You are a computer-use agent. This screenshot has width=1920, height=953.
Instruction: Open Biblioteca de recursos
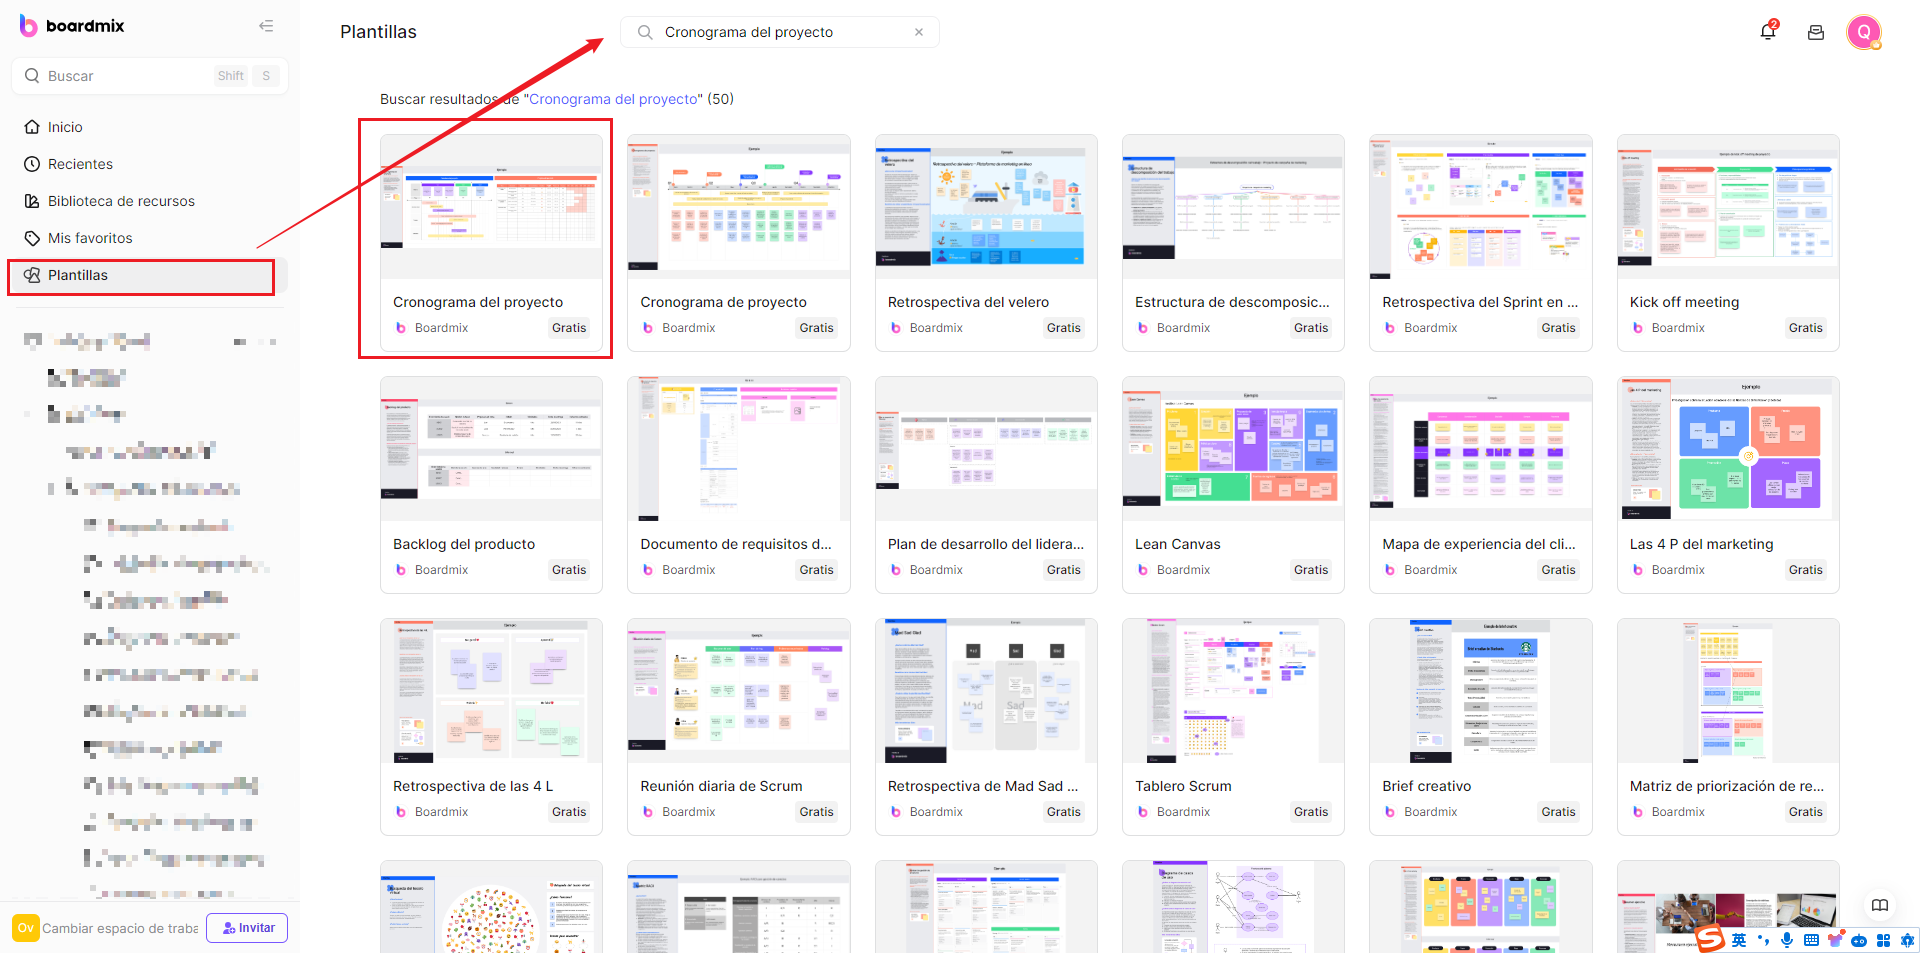click(110, 201)
